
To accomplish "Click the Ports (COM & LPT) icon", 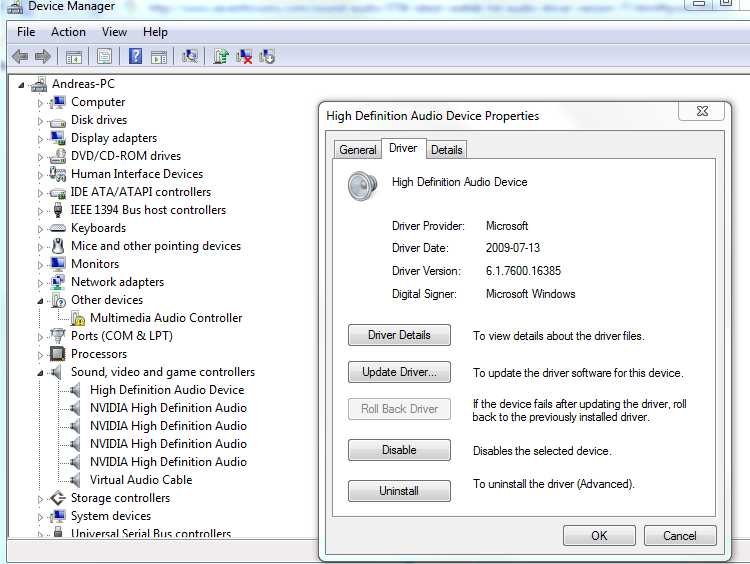I will [x=58, y=336].
